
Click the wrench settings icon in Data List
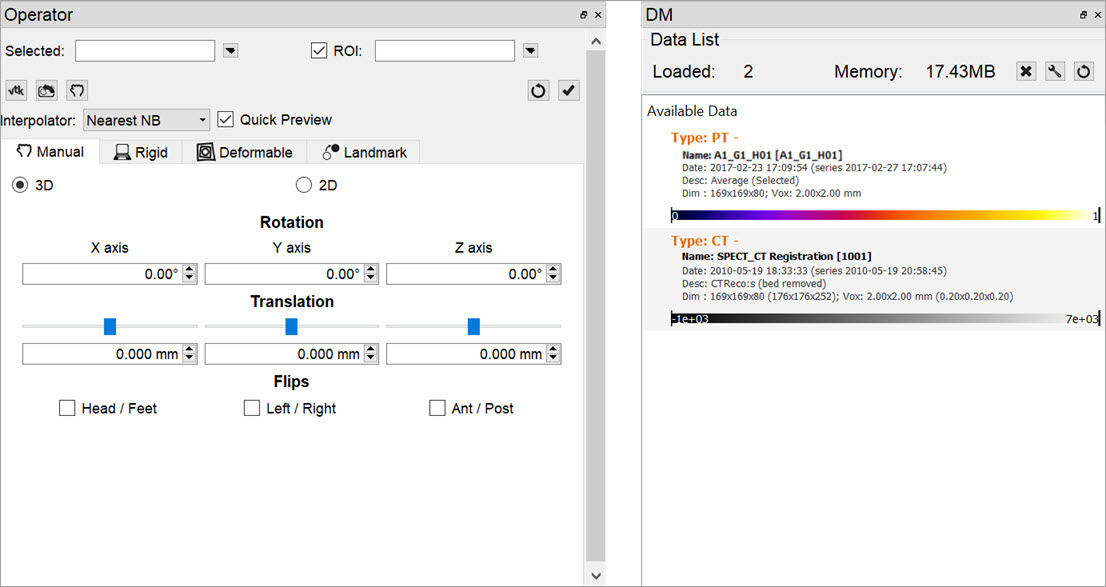(x=1054, y=71)
